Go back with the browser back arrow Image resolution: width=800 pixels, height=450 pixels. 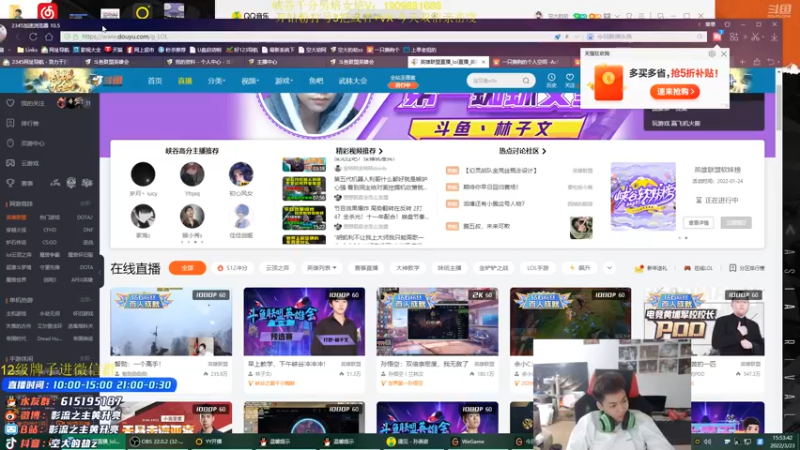(17, 37)
